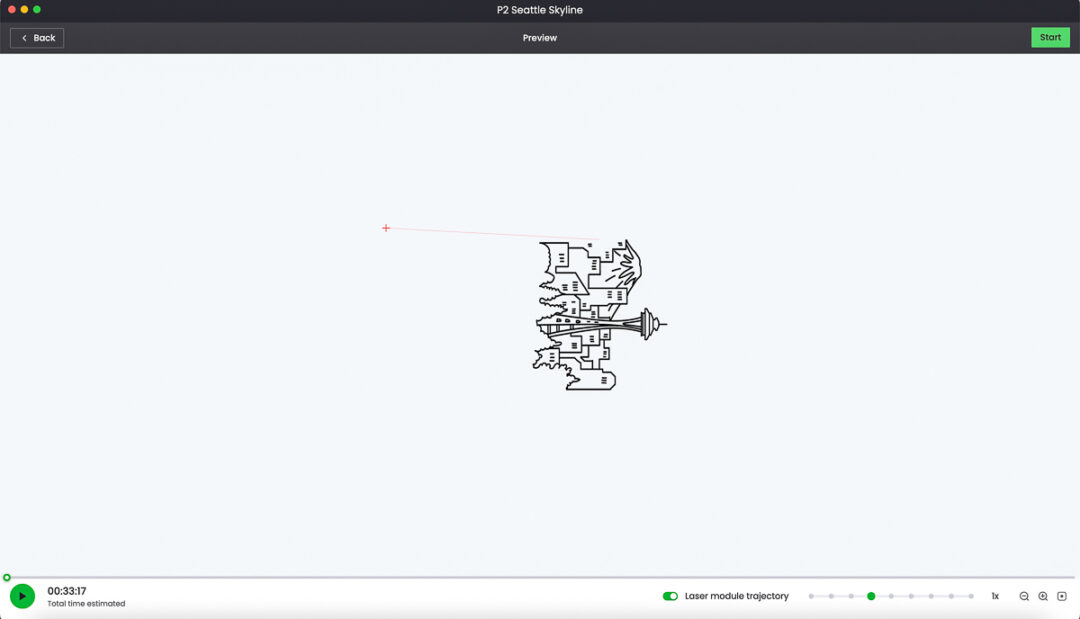This screenshot has height=619, width=1080.
Task: Click the Back button
Action: click(37, 38)
